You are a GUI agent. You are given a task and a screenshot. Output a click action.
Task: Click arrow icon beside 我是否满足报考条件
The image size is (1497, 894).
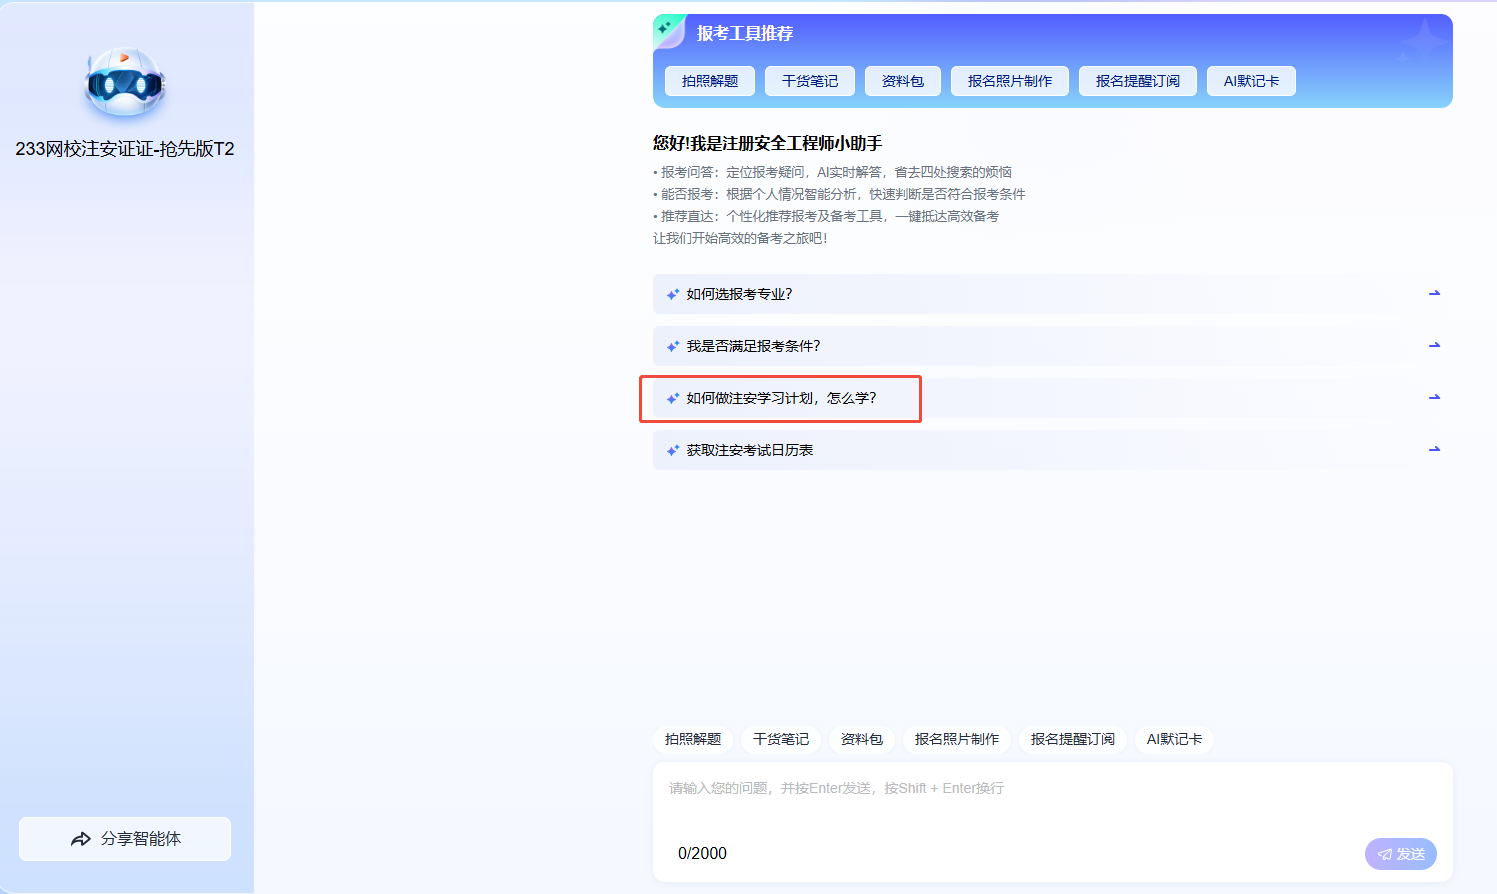(1434, 346)
